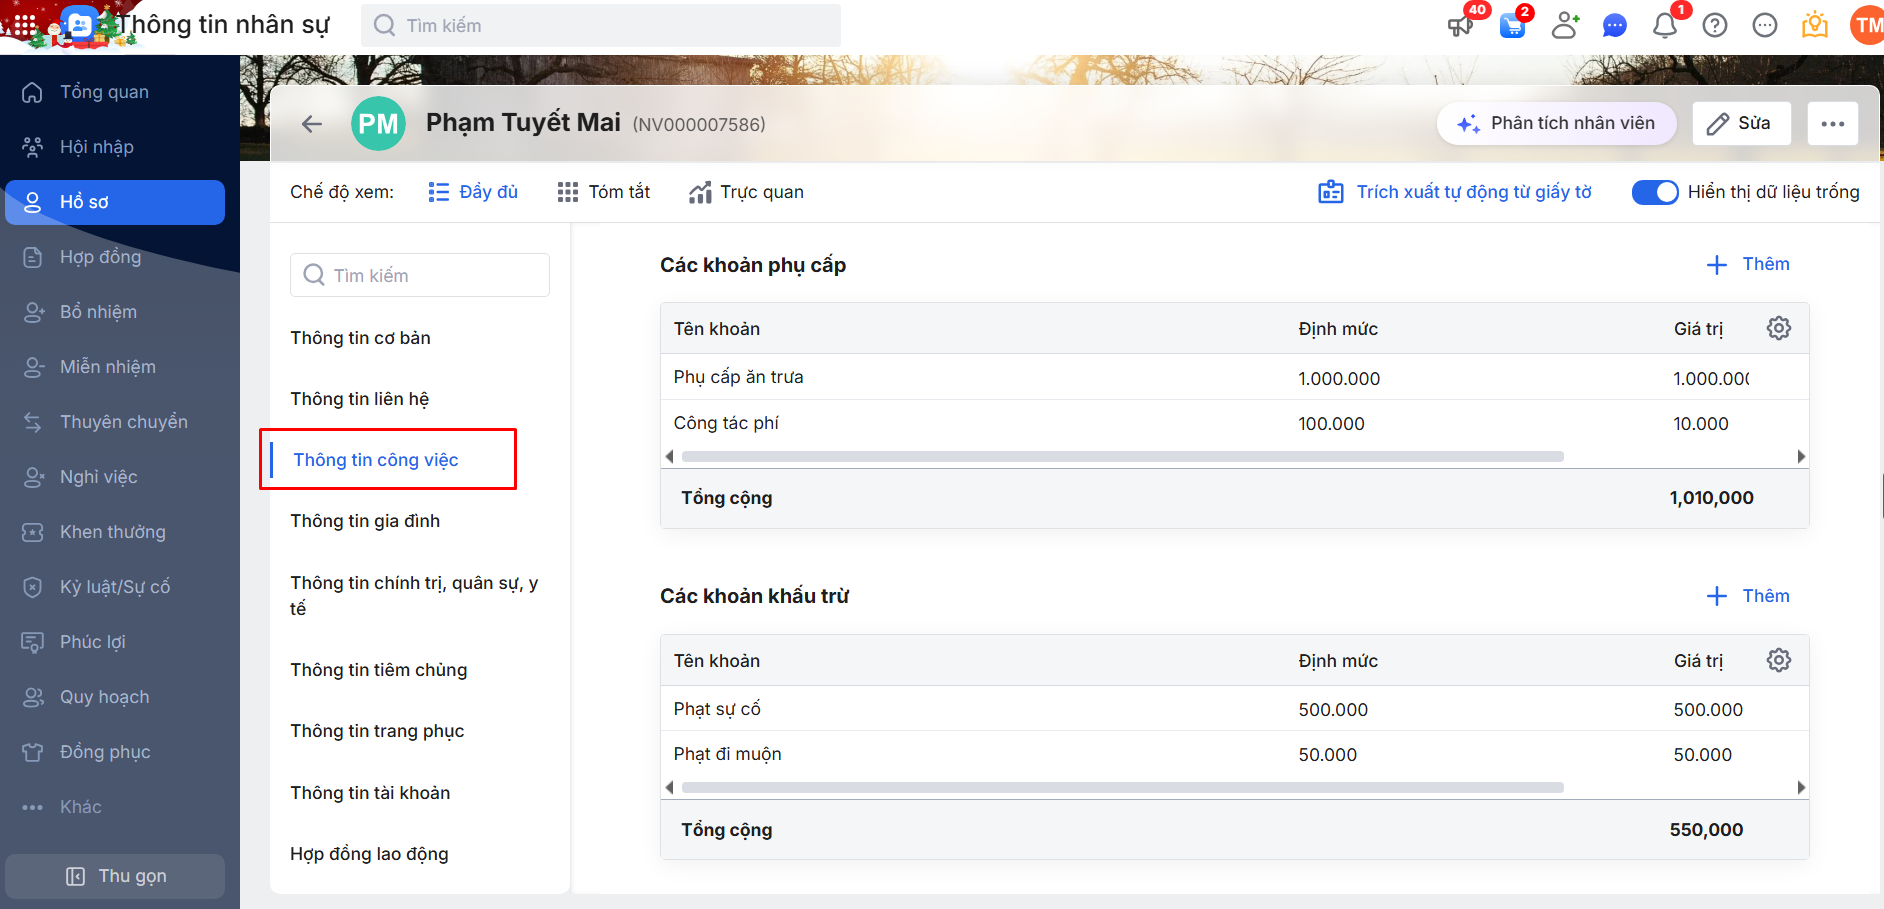Viewport: 1884px width, 909px height.
Task: Toggle Hiển thị dữ liệu trống switch
Action: coord(1655,192)
